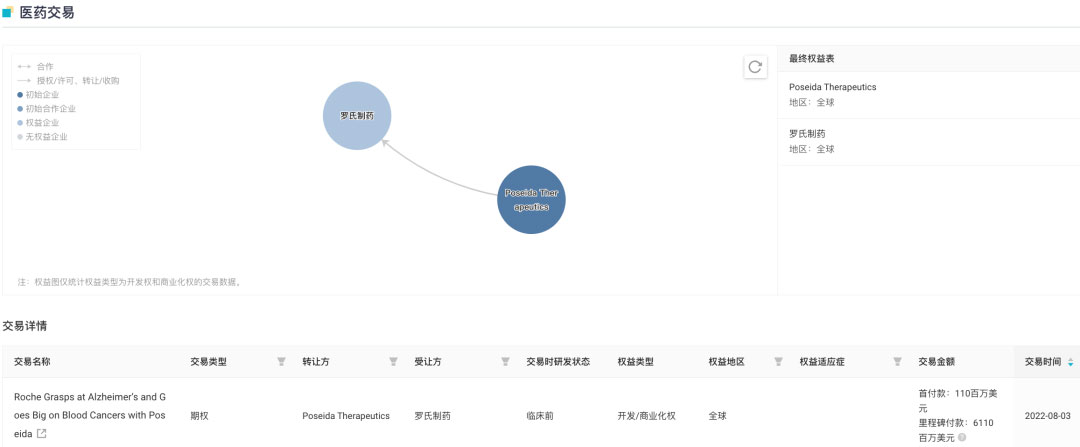Open the filter for 受让方 column

pos(505,362)
